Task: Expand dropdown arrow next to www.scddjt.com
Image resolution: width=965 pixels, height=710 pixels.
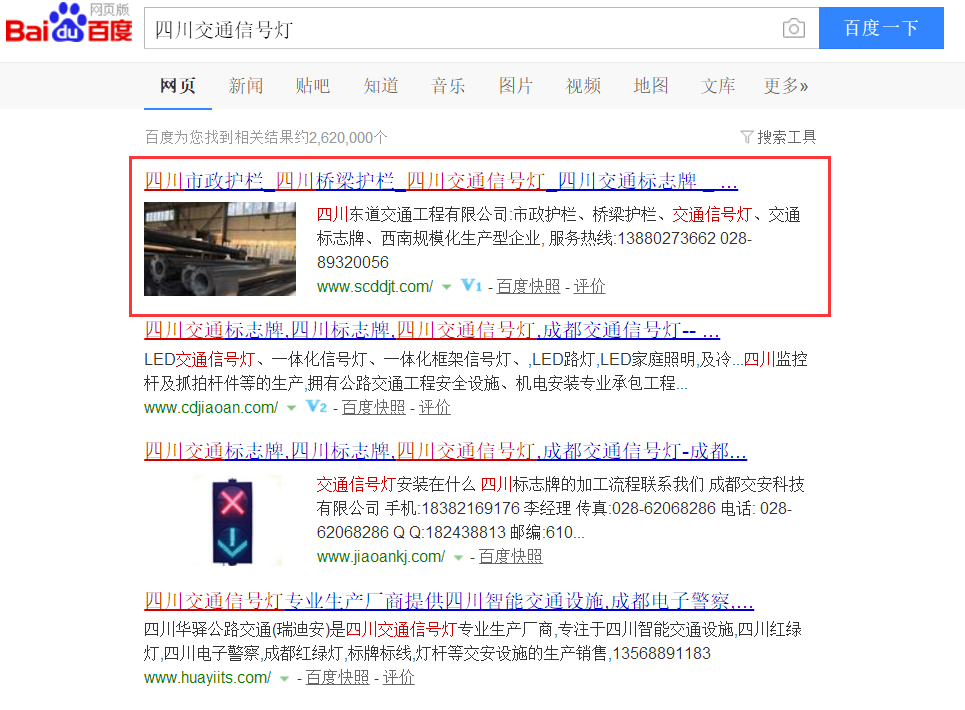Action: pos(447,287)
